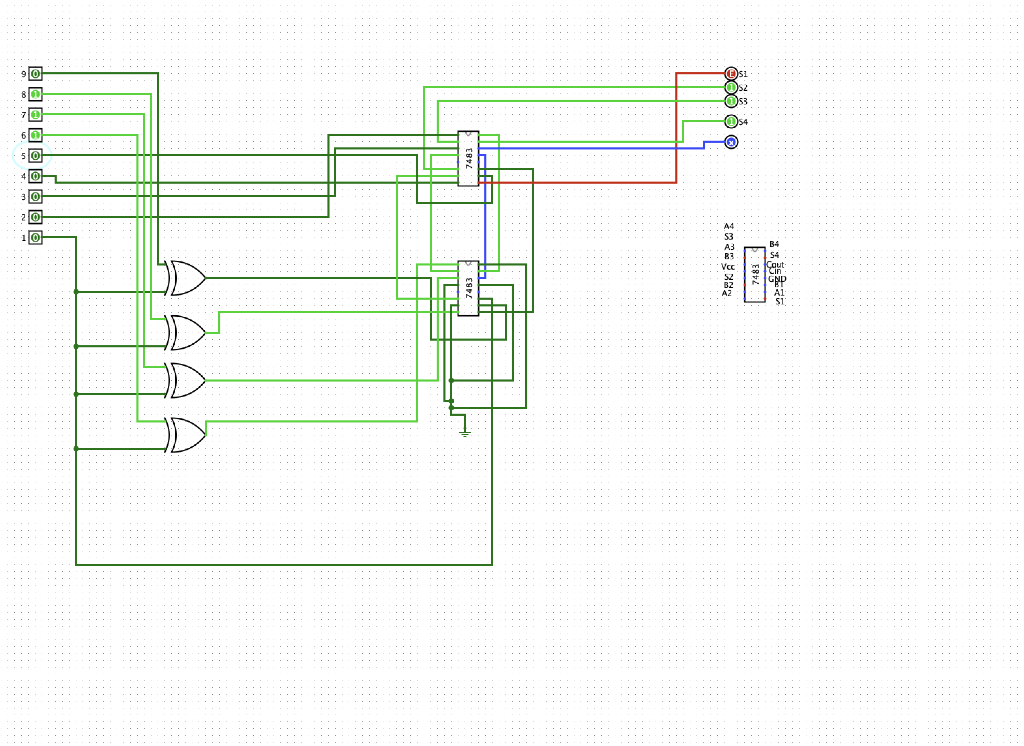Toggle input pin 1 on

pyautogui.click(x=36, y=236)
